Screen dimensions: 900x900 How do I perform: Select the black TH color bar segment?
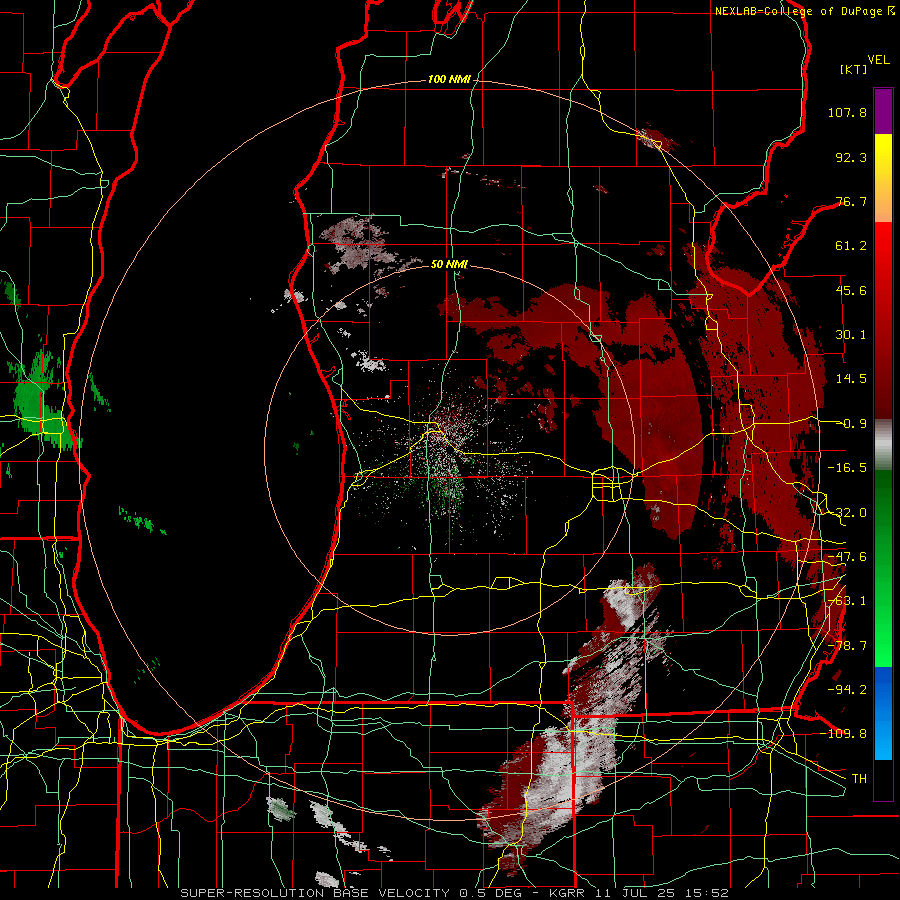click(x=883, y=779)
